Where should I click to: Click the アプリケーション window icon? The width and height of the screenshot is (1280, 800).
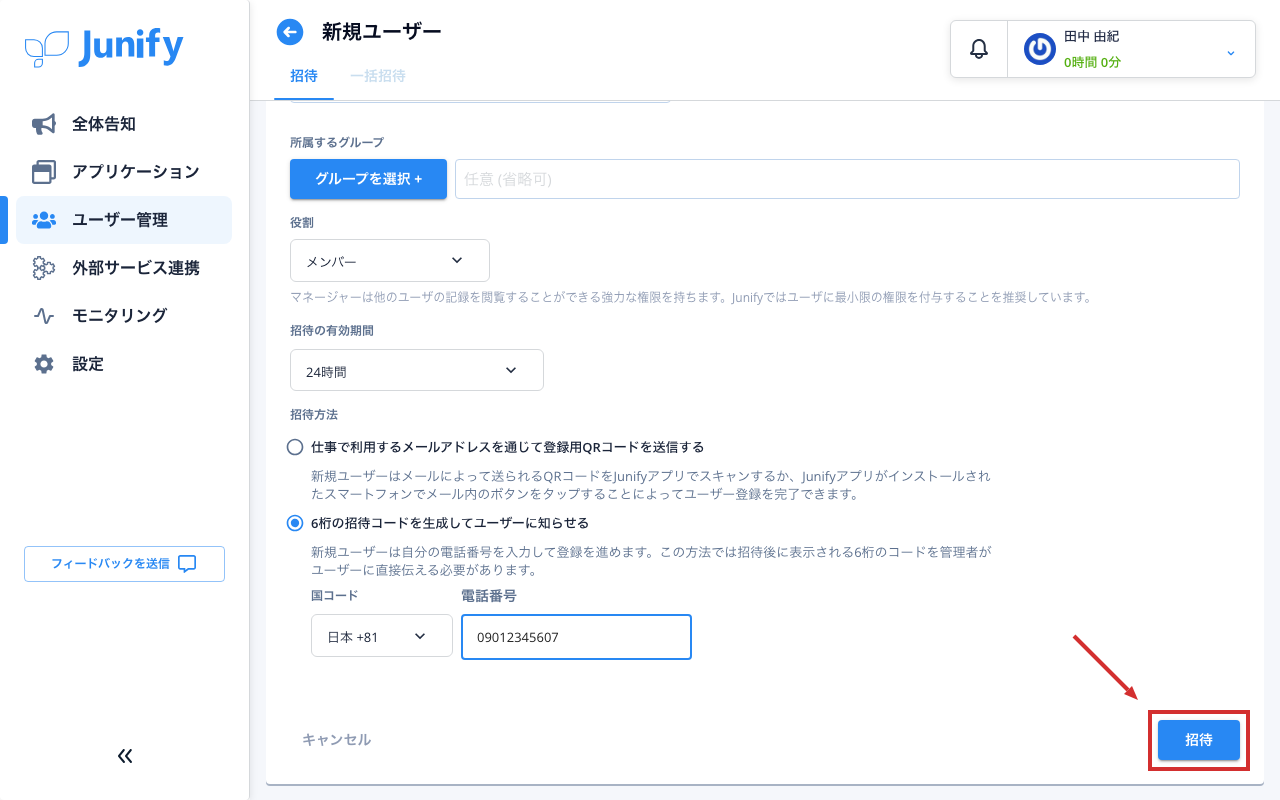click(44, 172)
